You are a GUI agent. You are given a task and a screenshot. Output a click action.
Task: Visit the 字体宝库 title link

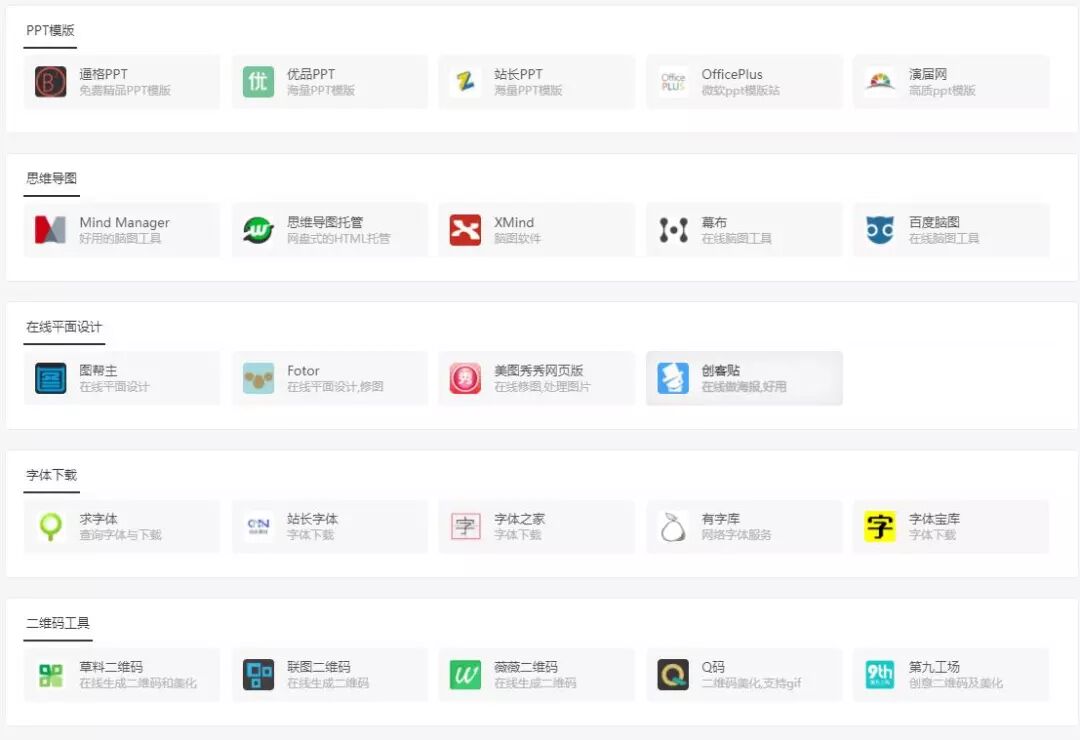(934, 519)
